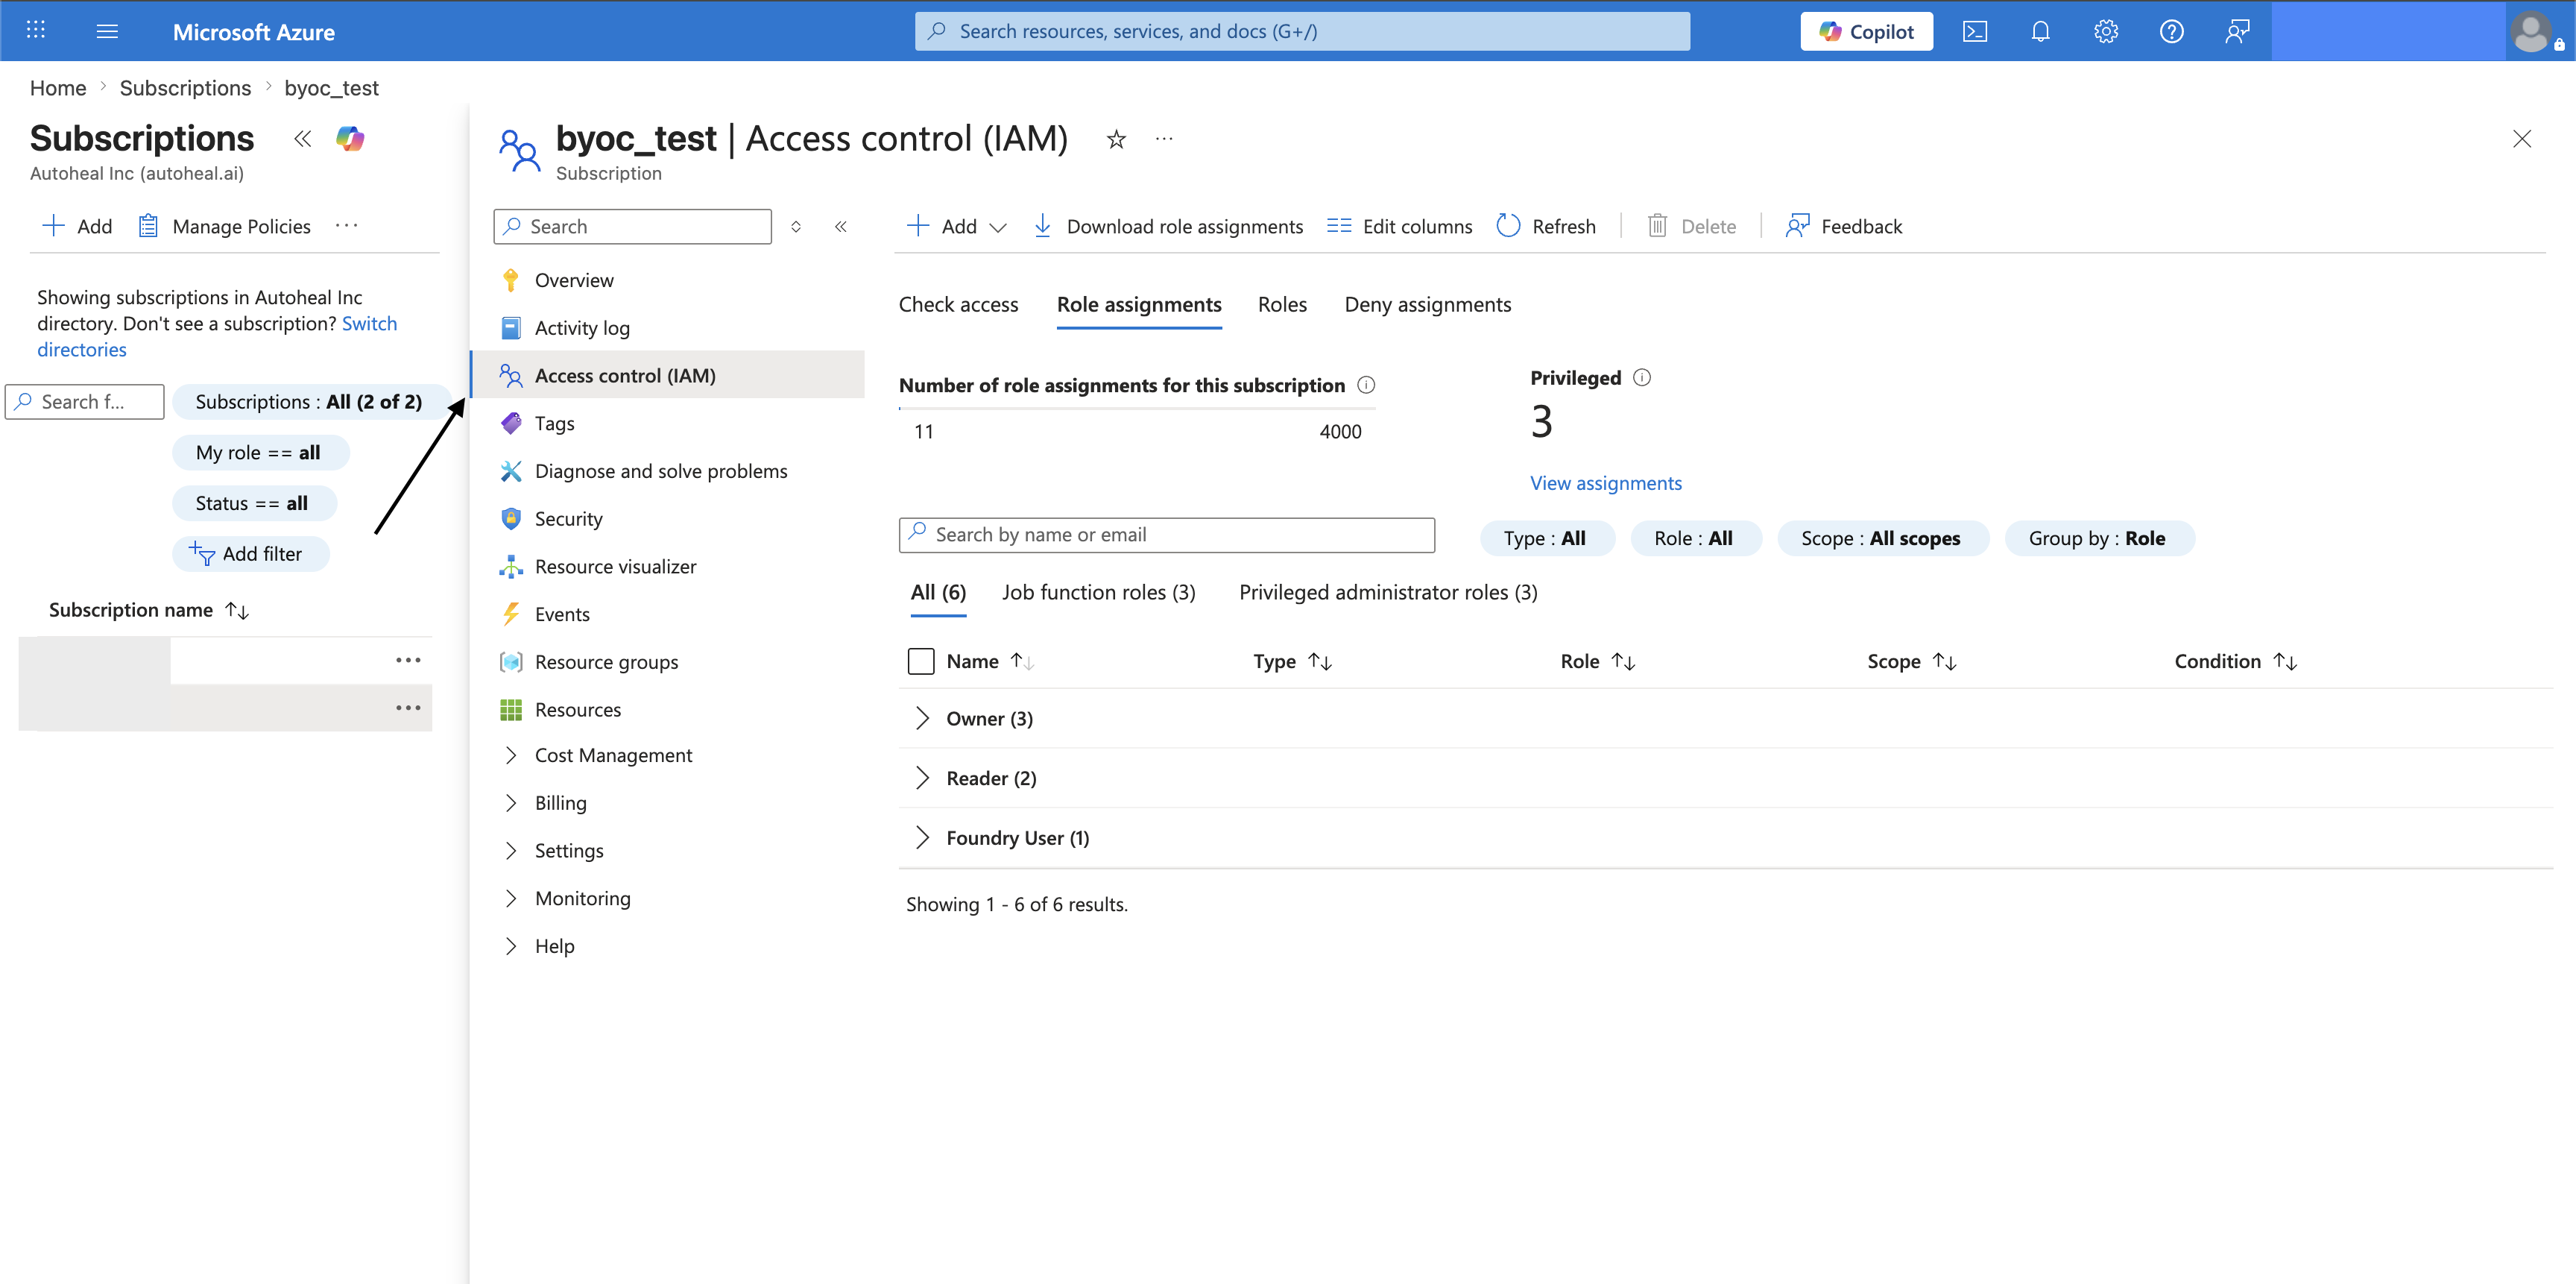Image resolution: width=2576 pixels, height=1284 pixels.
Task: Open Cloud Shell from the top bar
Action: pyautogui.click(x=1975, y=31)
